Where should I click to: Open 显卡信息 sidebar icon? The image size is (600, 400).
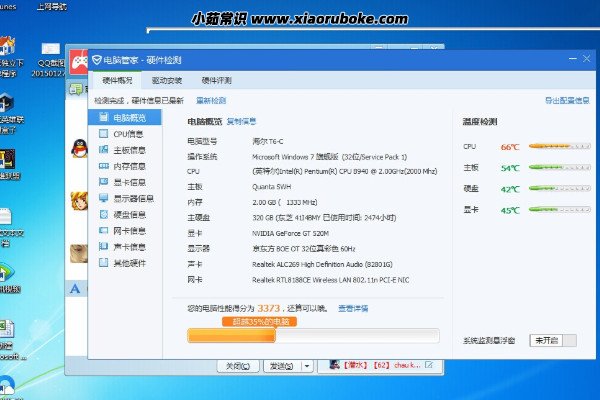pos(103,182)
